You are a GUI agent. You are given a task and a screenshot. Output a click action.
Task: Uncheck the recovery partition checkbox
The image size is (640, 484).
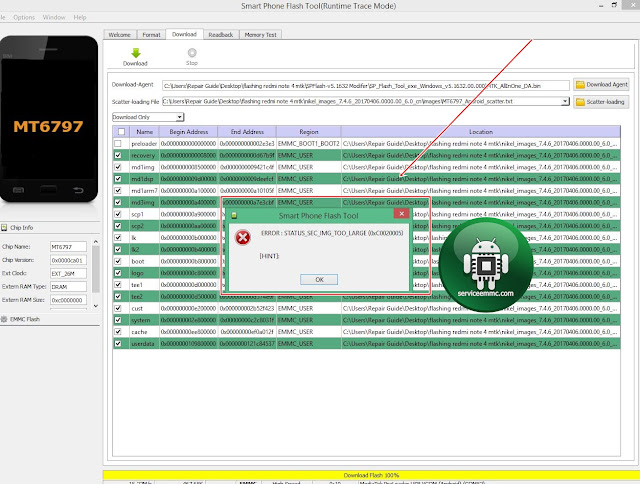pyautogui.click(x=118, y=155)
